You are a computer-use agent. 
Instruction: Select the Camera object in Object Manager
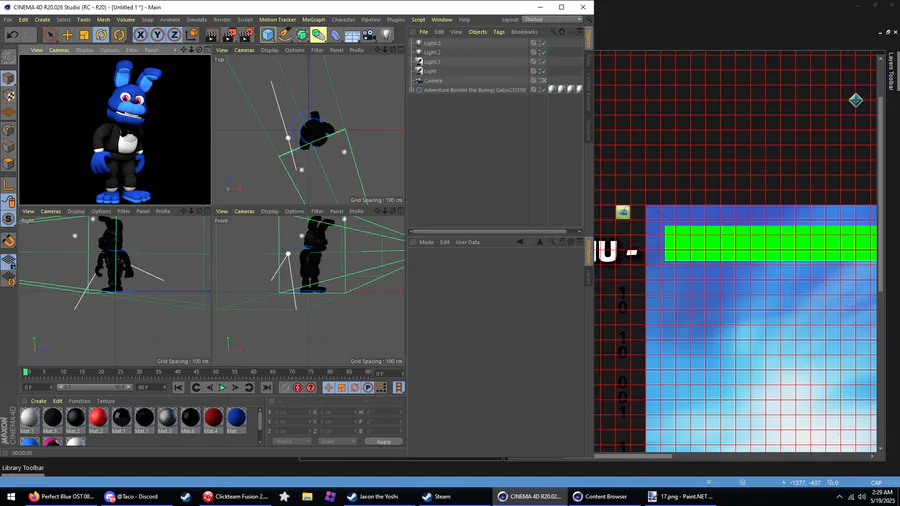pos(433,81)
